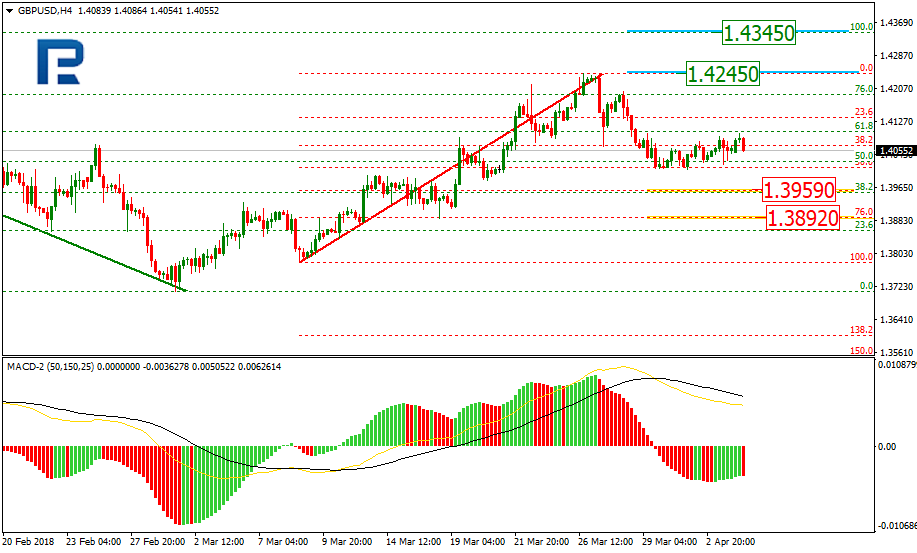Select the 138.2 Fibonacci level label
The image size is (917, 553).
click(x=861, y=329)
